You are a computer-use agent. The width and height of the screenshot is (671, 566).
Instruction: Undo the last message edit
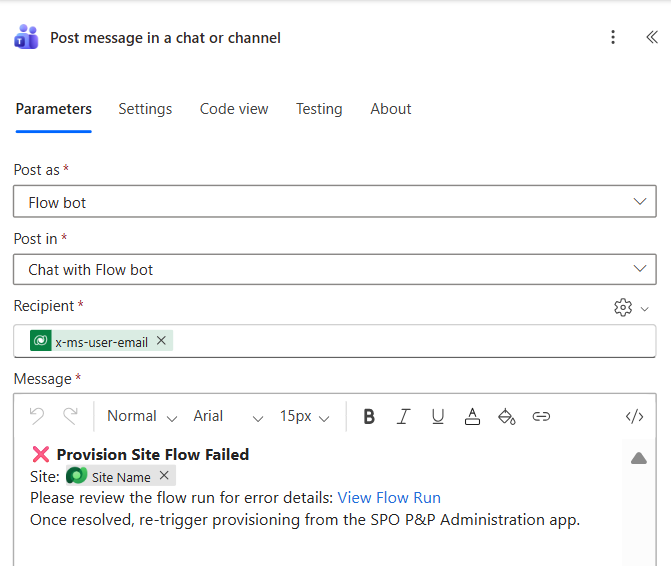click(x=37, y=416)
